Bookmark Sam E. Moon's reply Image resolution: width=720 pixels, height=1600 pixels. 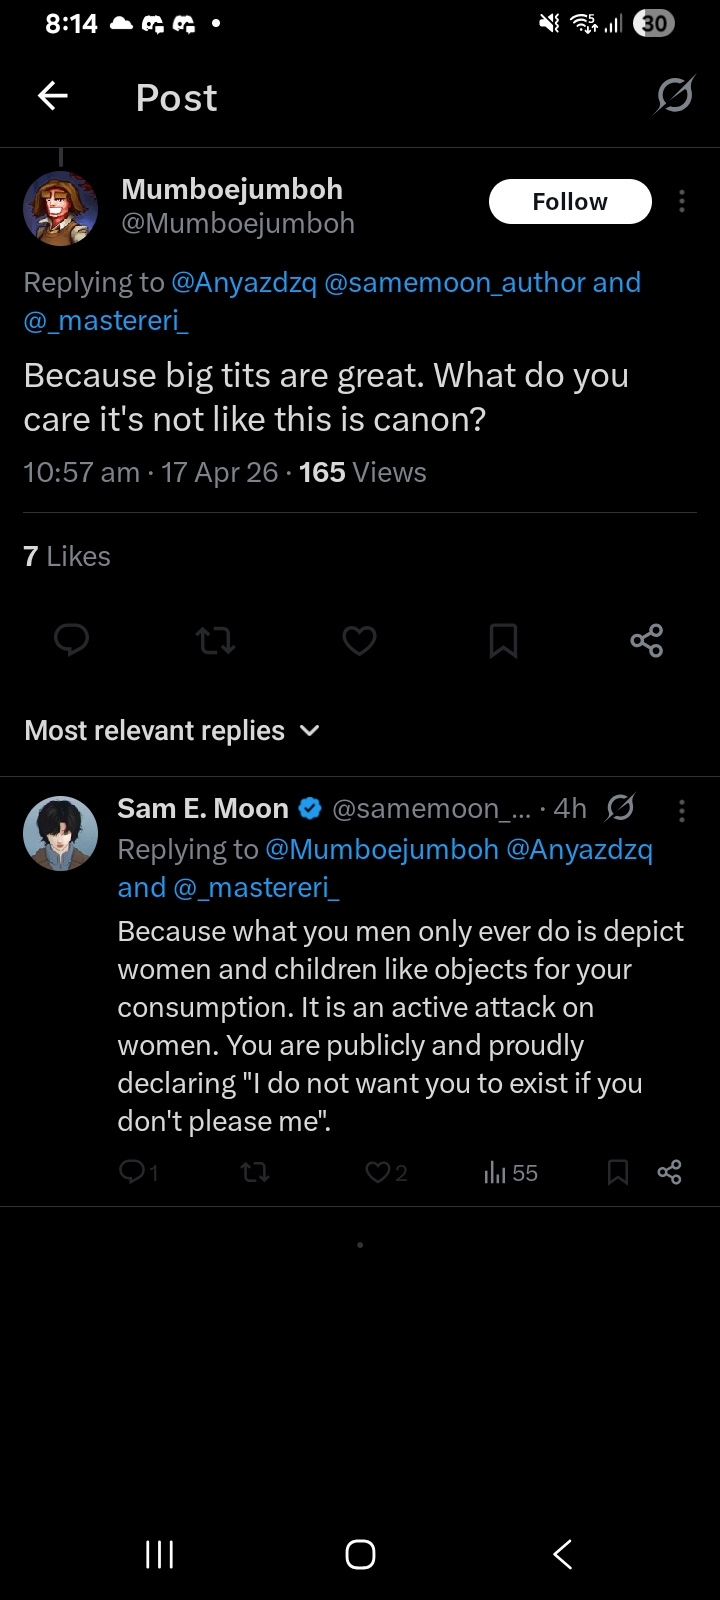click(618, 1172)
